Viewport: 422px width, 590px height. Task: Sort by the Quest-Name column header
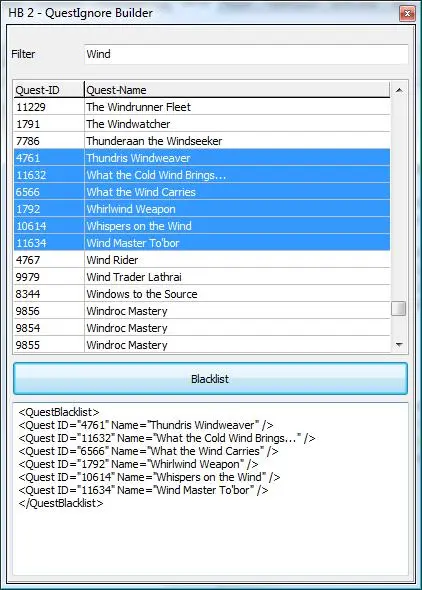coord(237,90)
